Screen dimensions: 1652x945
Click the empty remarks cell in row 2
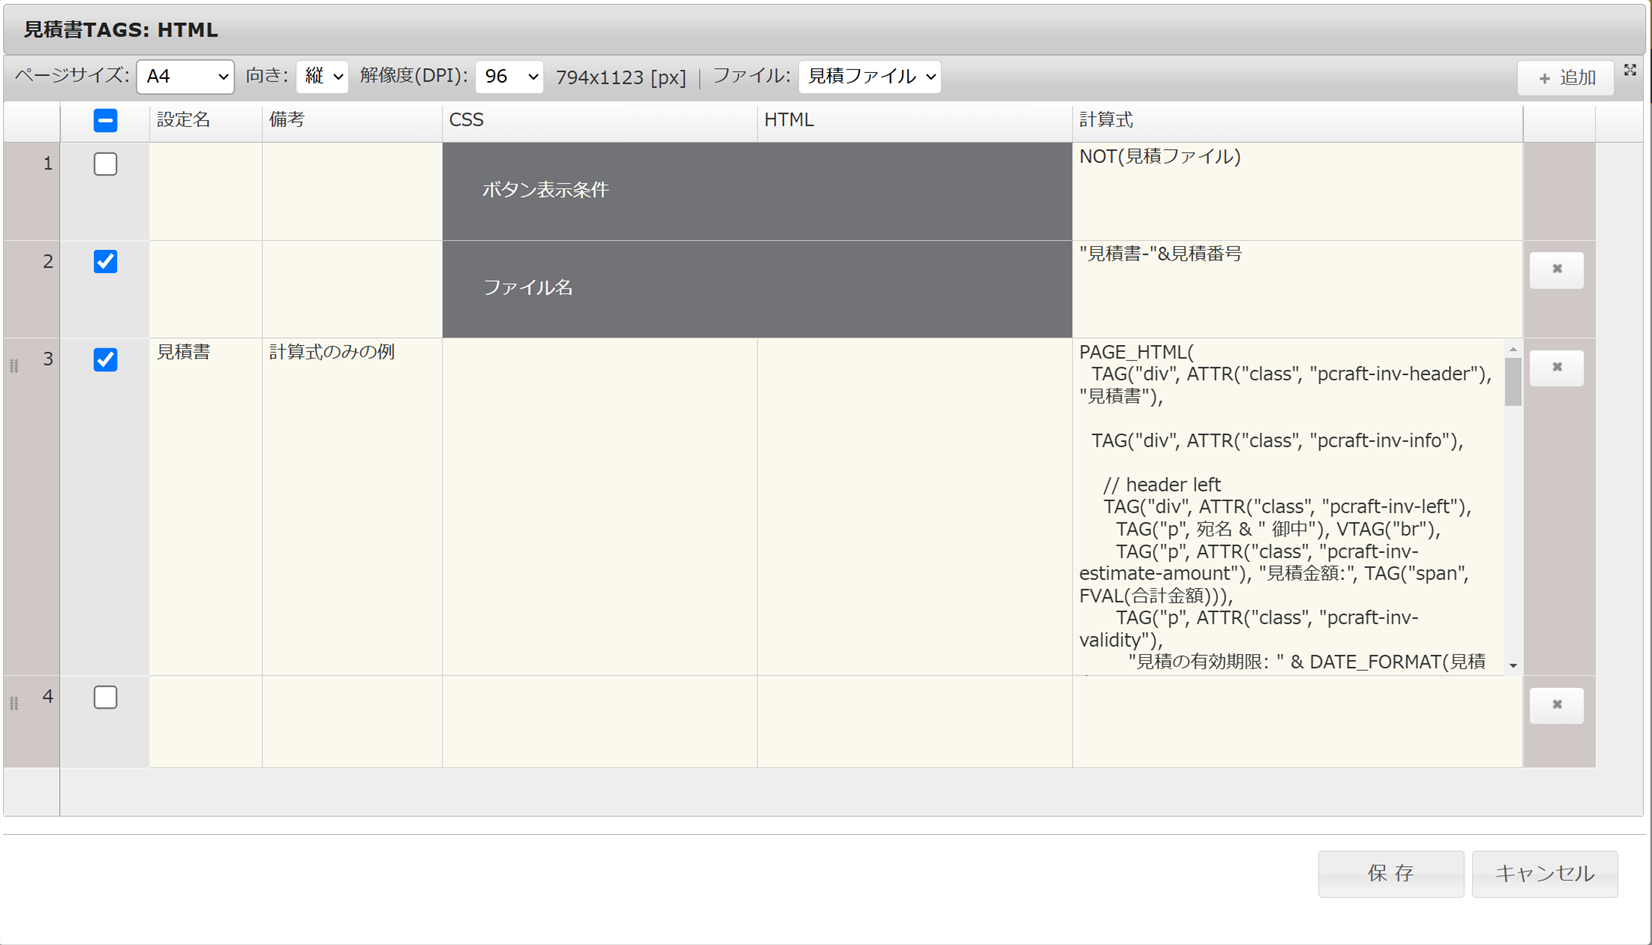pyautogui.click(x=352, y=289)
